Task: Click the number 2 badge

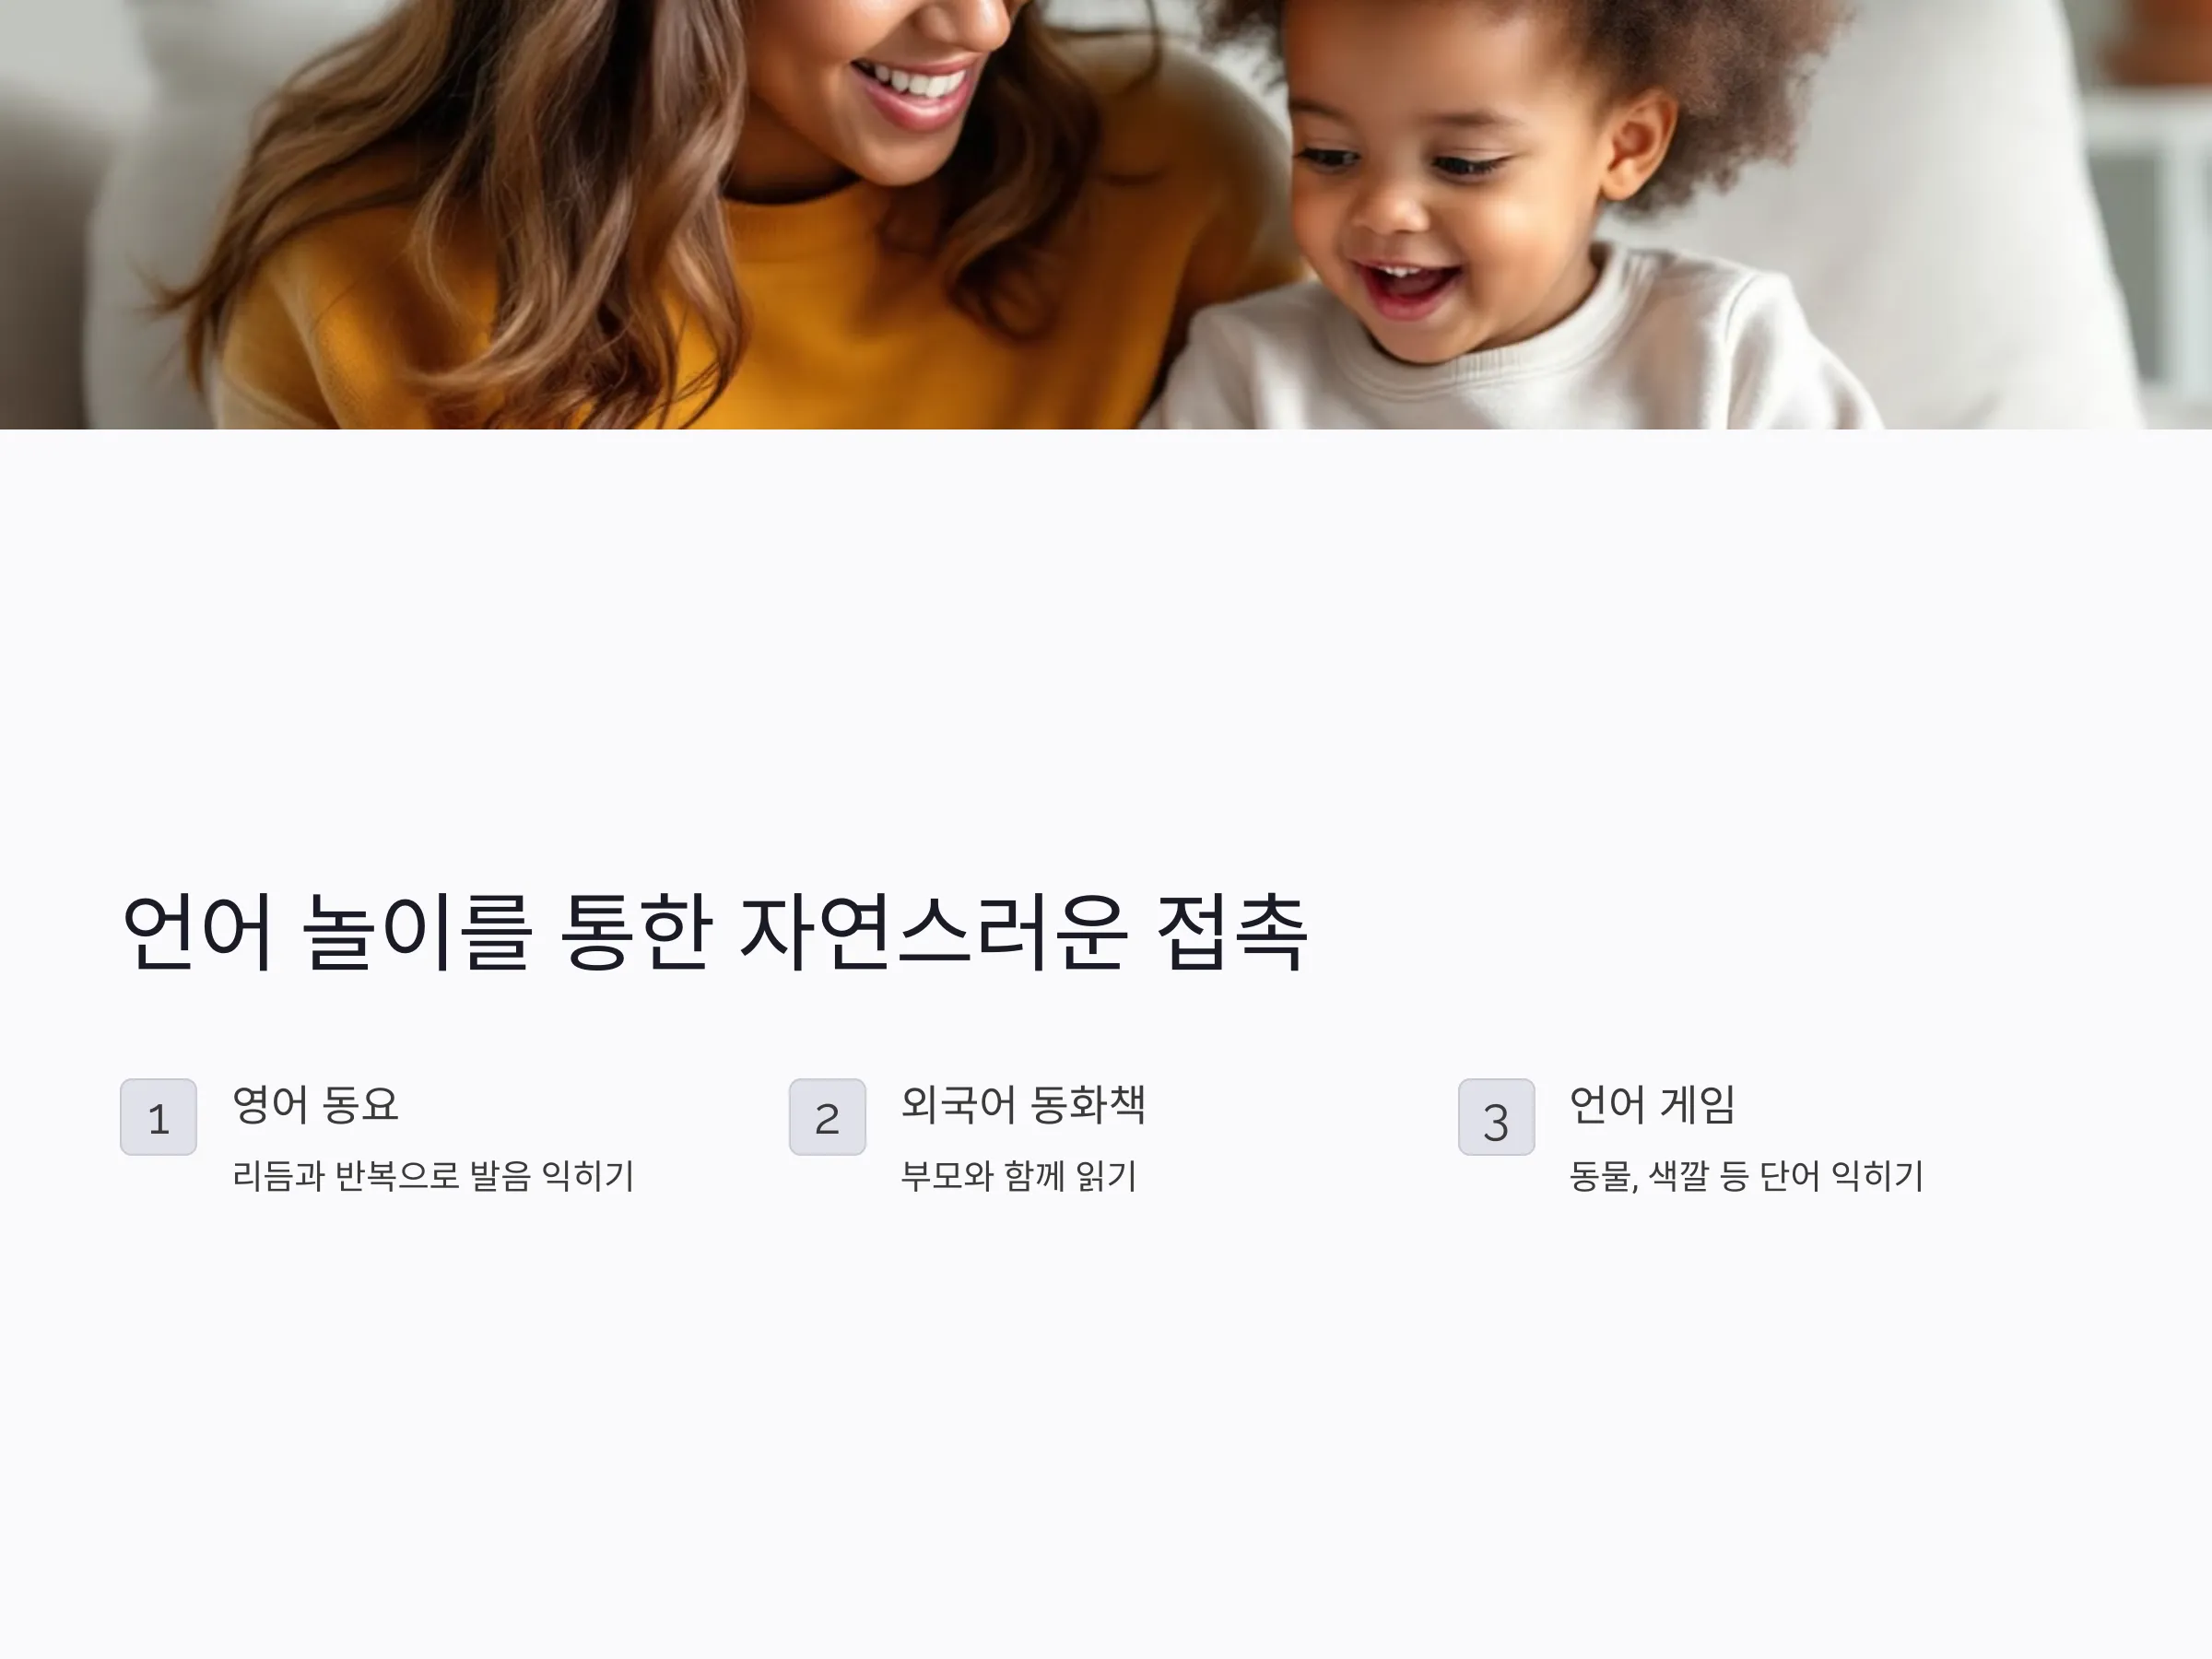Action: click(827, 1117)
